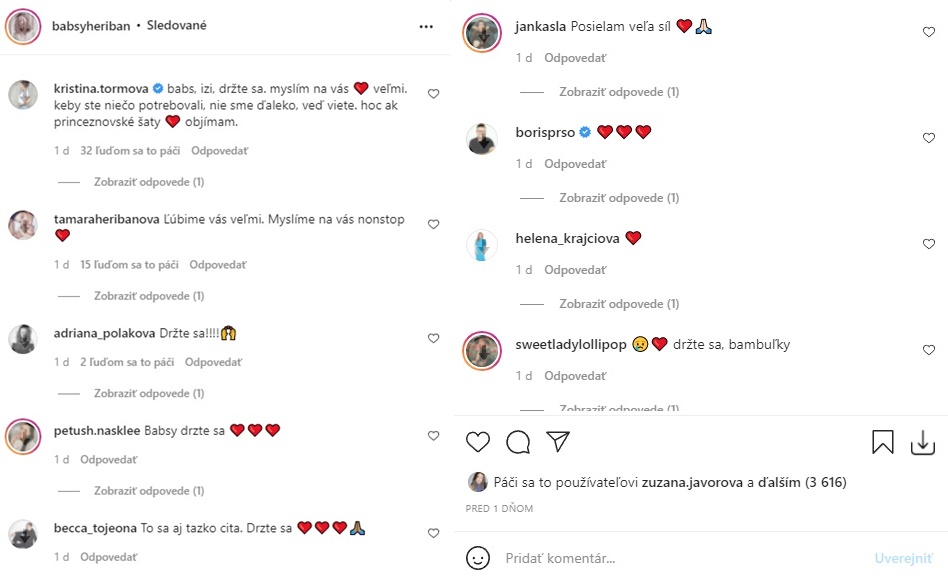Viewport: 948px width, 581px height.
Task: Click the Sledované following label
Action: [x=176, y=26]
